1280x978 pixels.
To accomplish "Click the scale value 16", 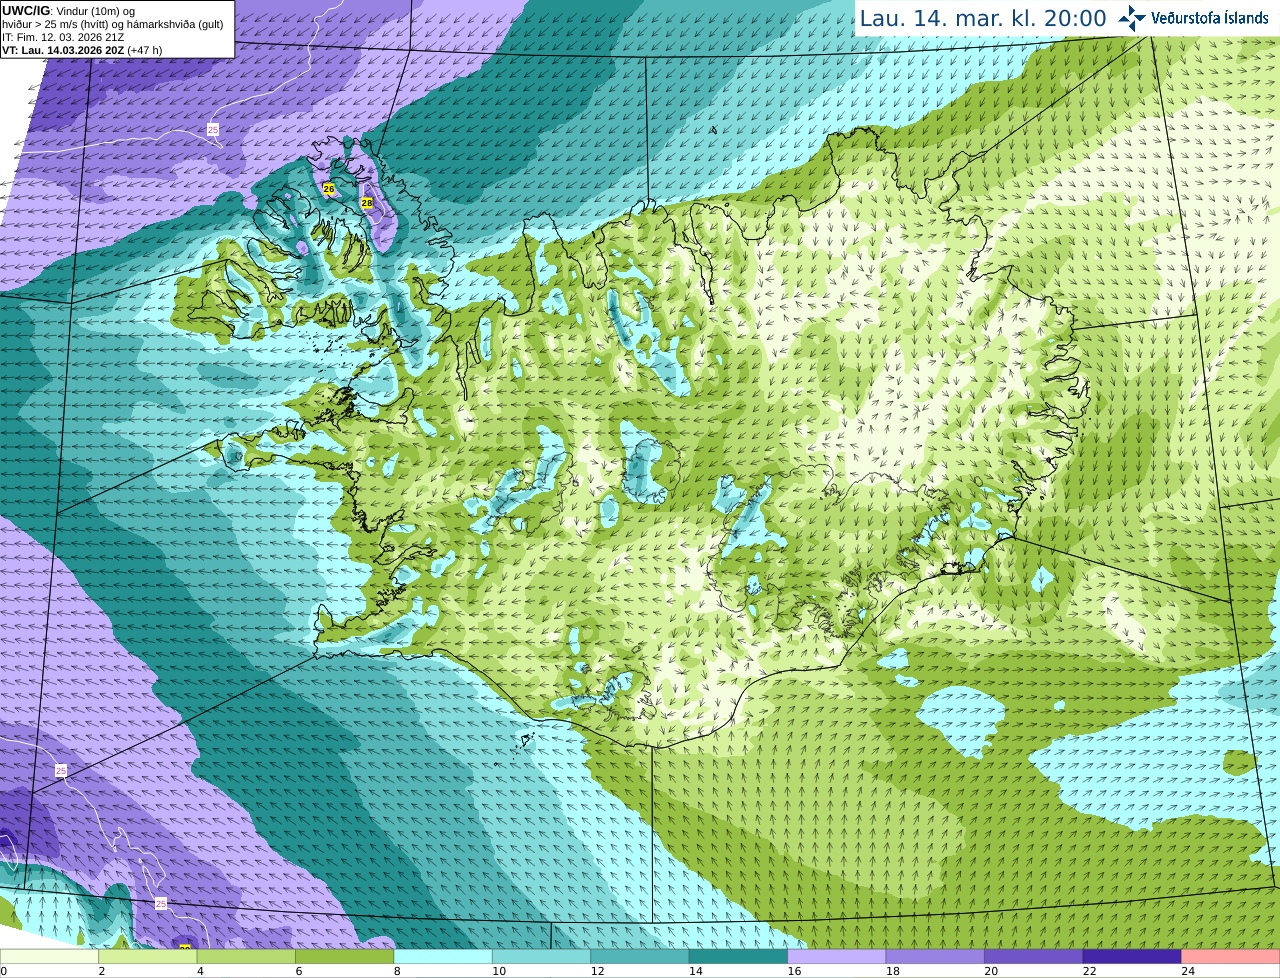I will pyautogui.click(x=794, y=971).
